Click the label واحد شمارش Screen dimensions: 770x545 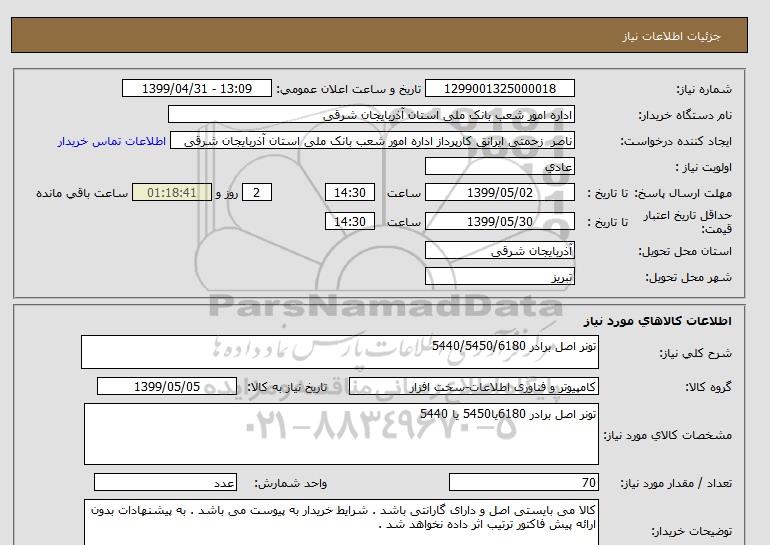coord(291,484)
